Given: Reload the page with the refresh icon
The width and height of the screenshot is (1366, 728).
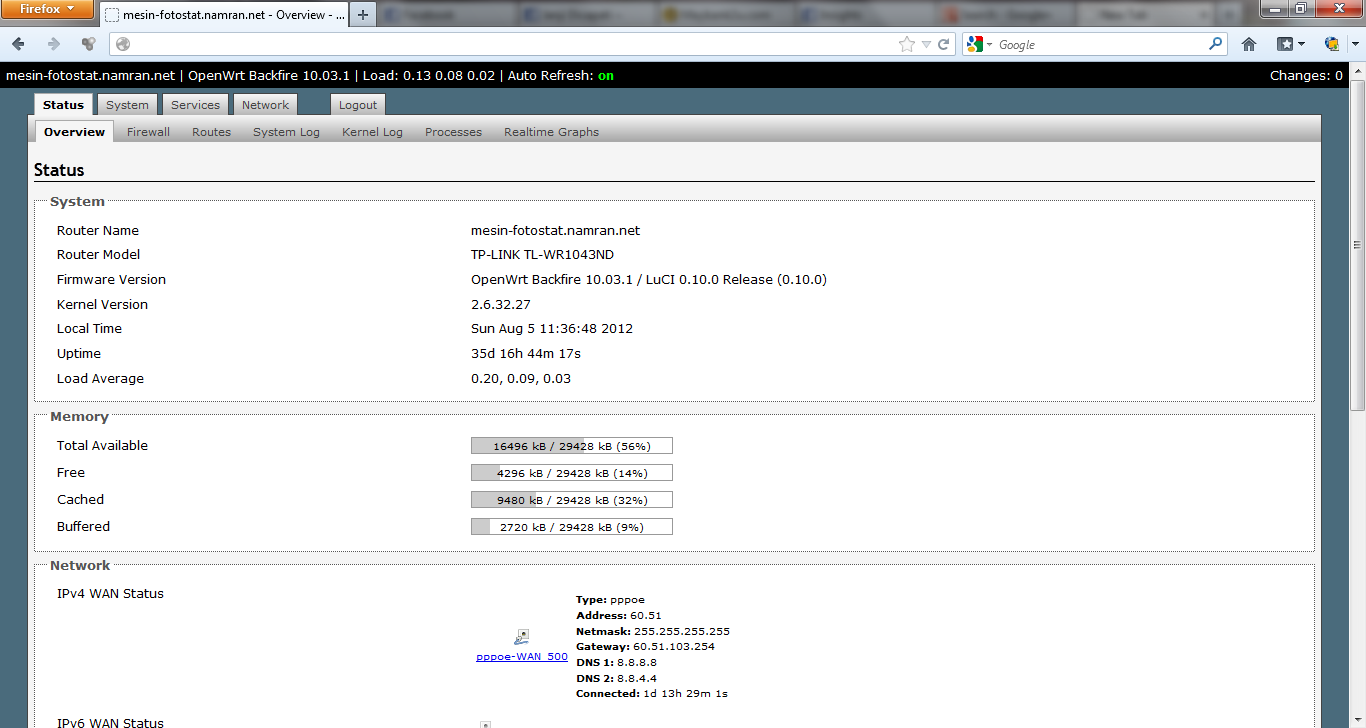Looking at the screenshot, I should tap(943, 44).
